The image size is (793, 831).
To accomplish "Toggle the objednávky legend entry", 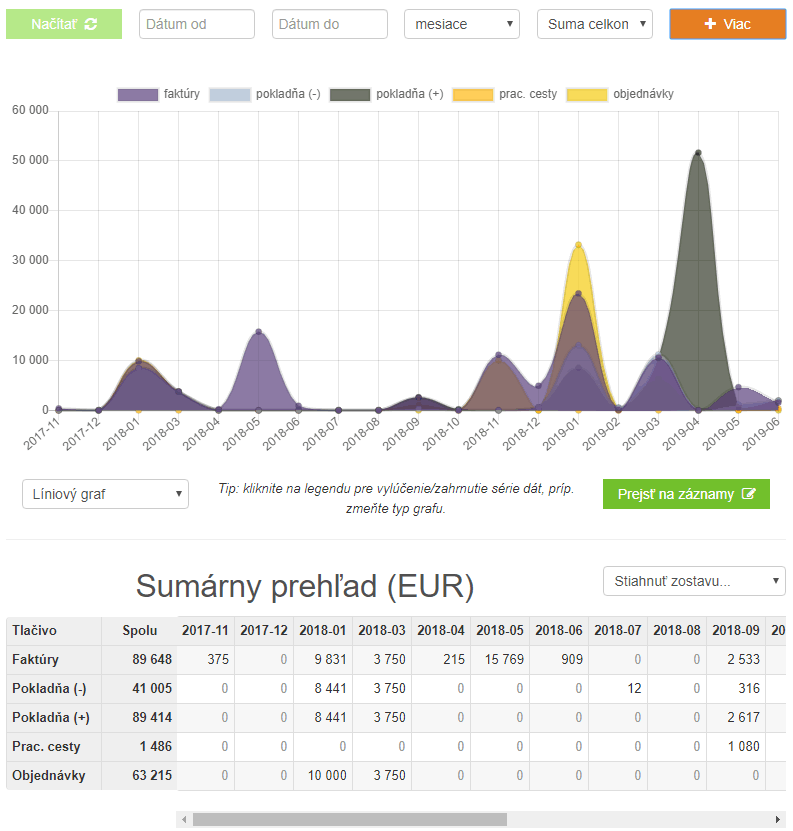I will [x=620, y=94].
